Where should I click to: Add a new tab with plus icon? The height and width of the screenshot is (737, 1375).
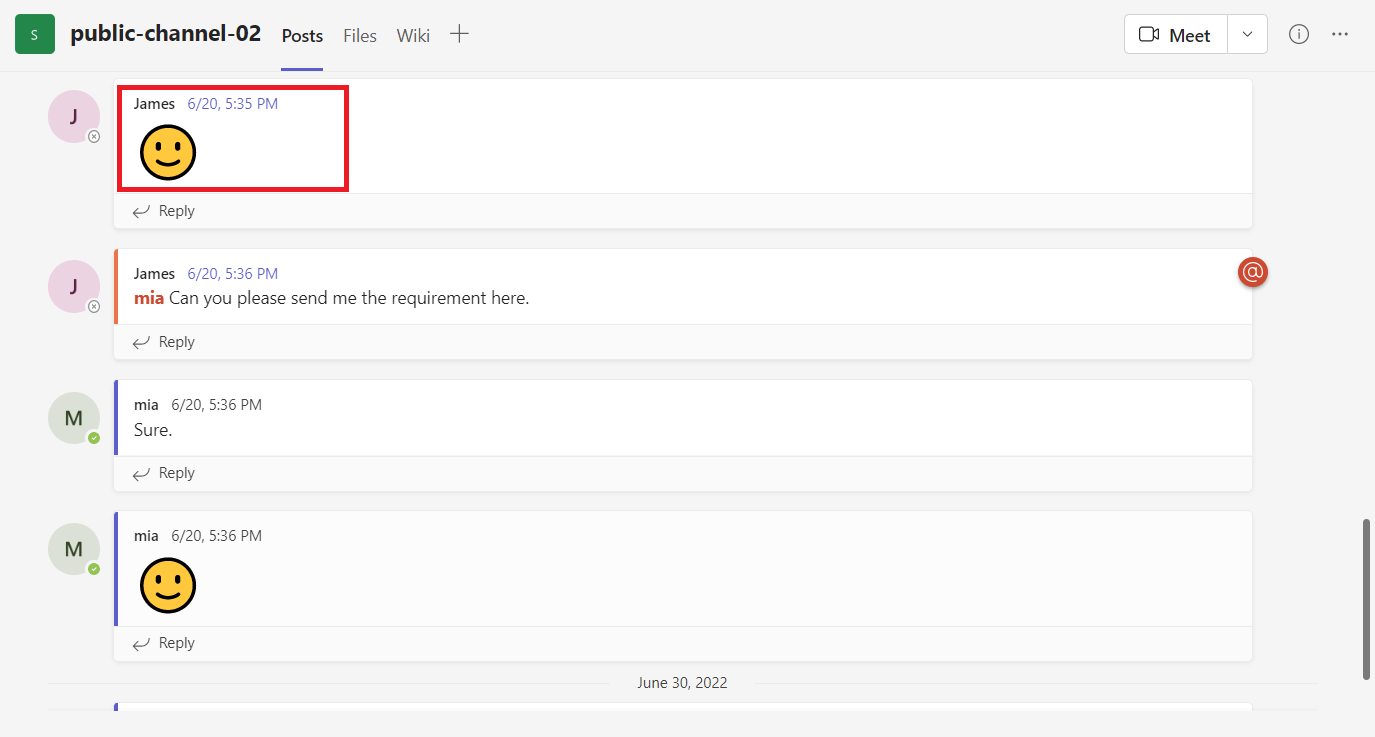(x=459, y=34)
